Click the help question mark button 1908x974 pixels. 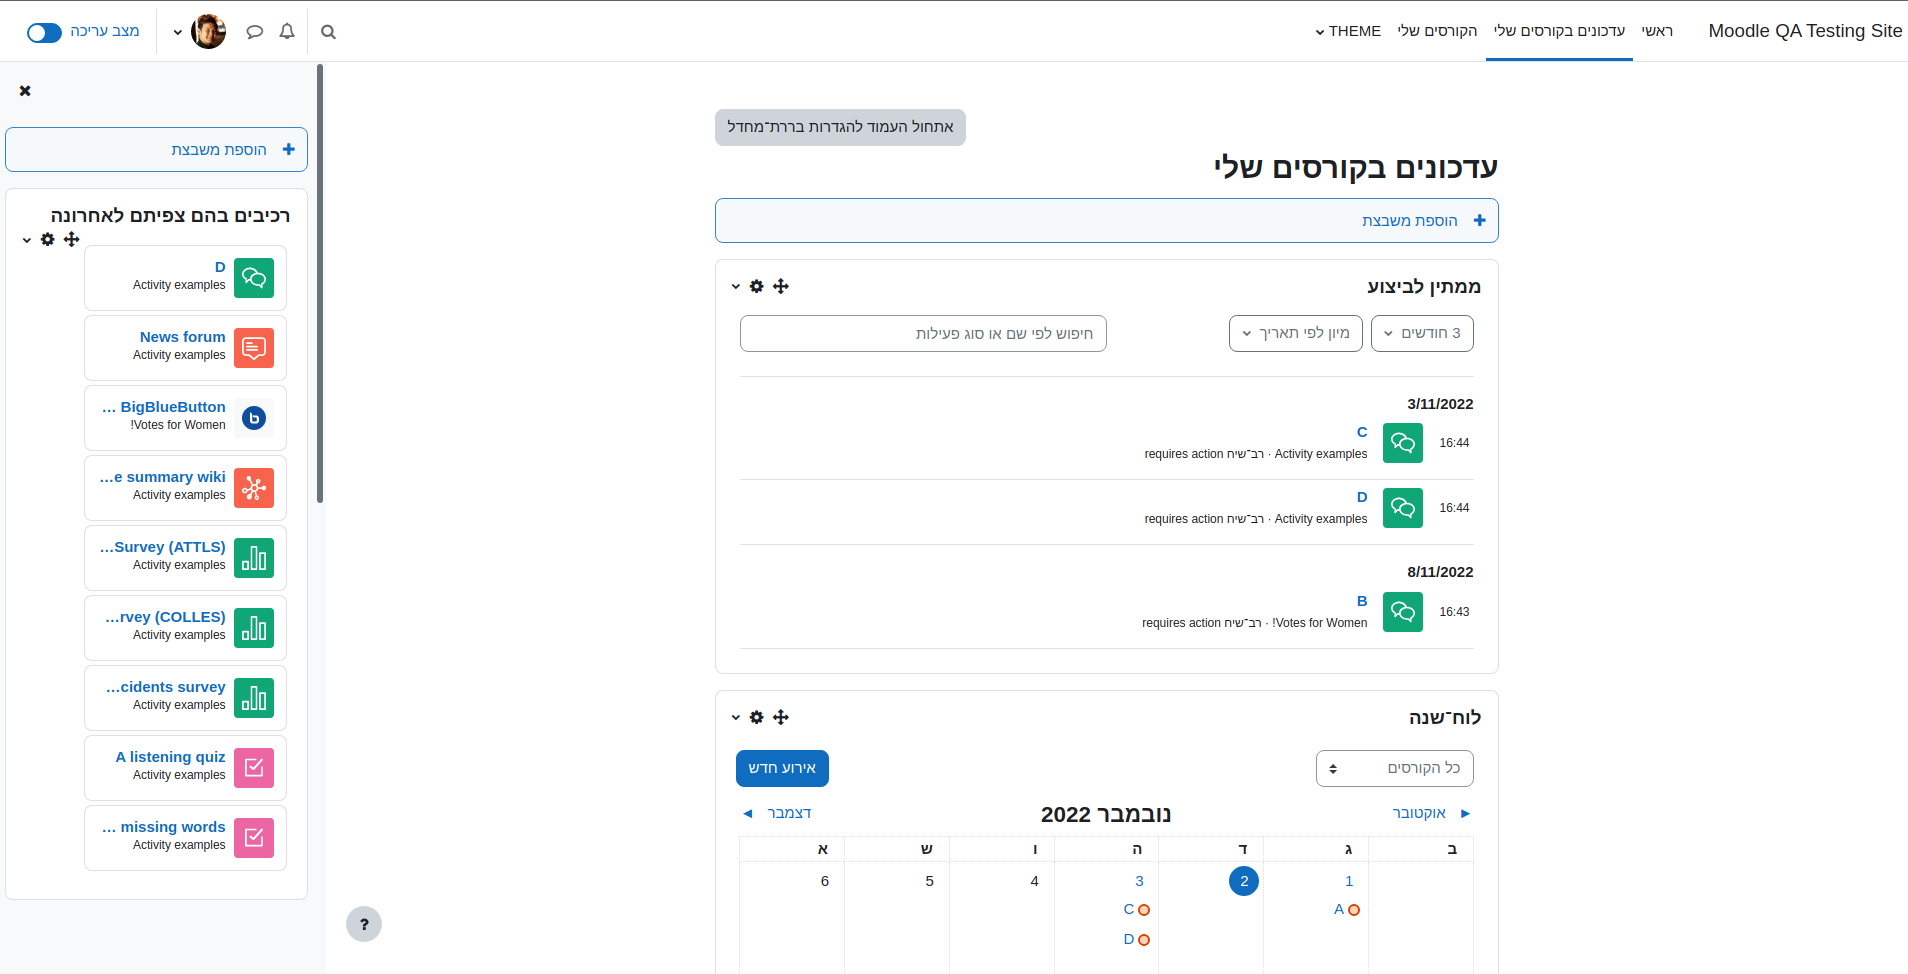[x=364, y=924]
